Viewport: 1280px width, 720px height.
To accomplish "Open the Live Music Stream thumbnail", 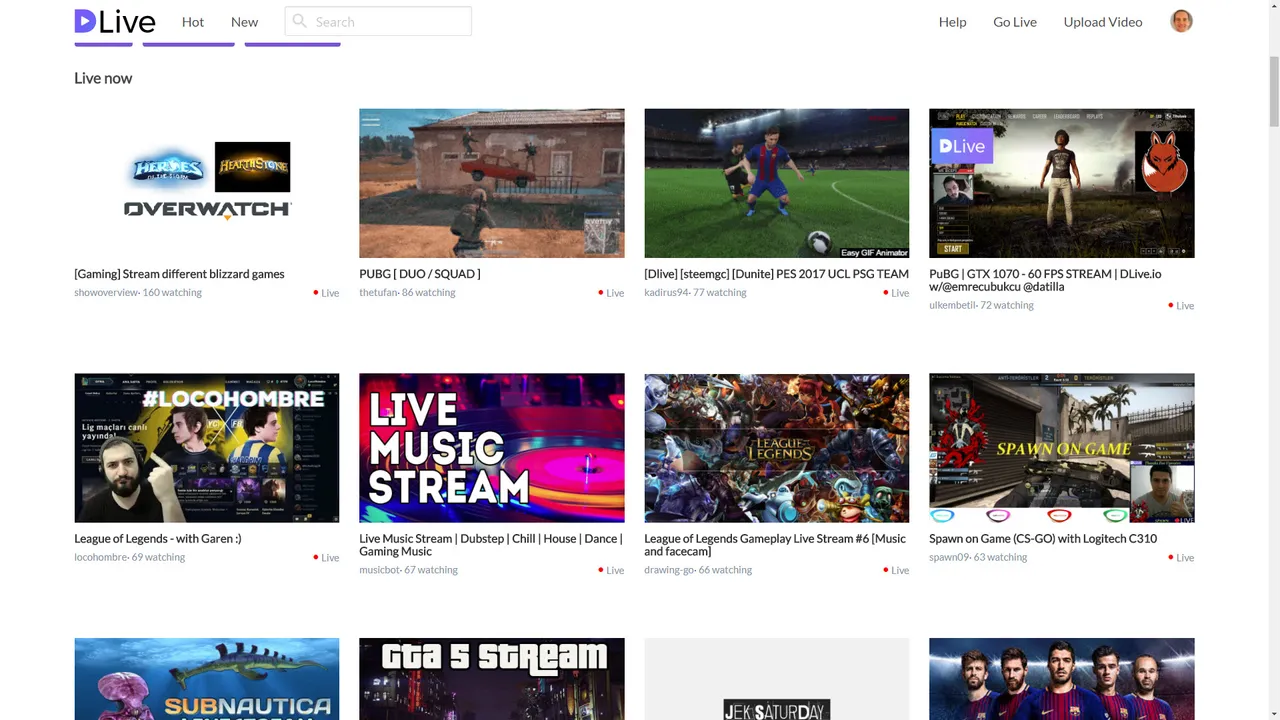I will [492, 448].
